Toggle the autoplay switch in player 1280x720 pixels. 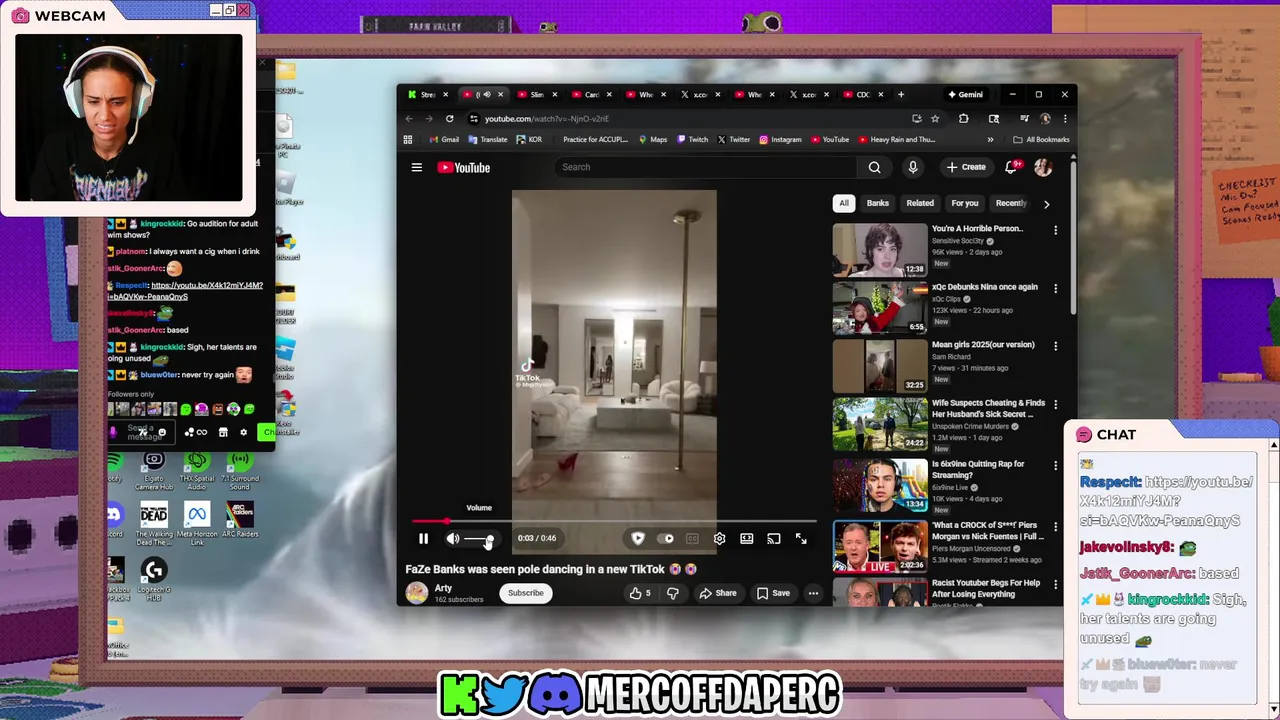667,538
